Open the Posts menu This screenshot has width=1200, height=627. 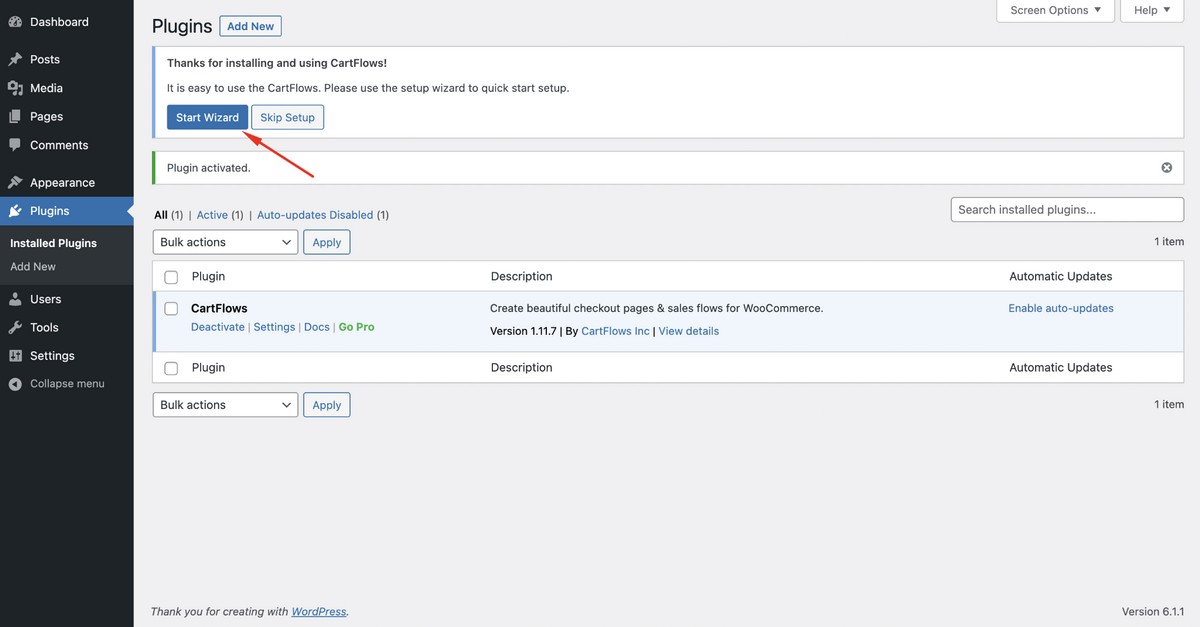click(45, 60)
